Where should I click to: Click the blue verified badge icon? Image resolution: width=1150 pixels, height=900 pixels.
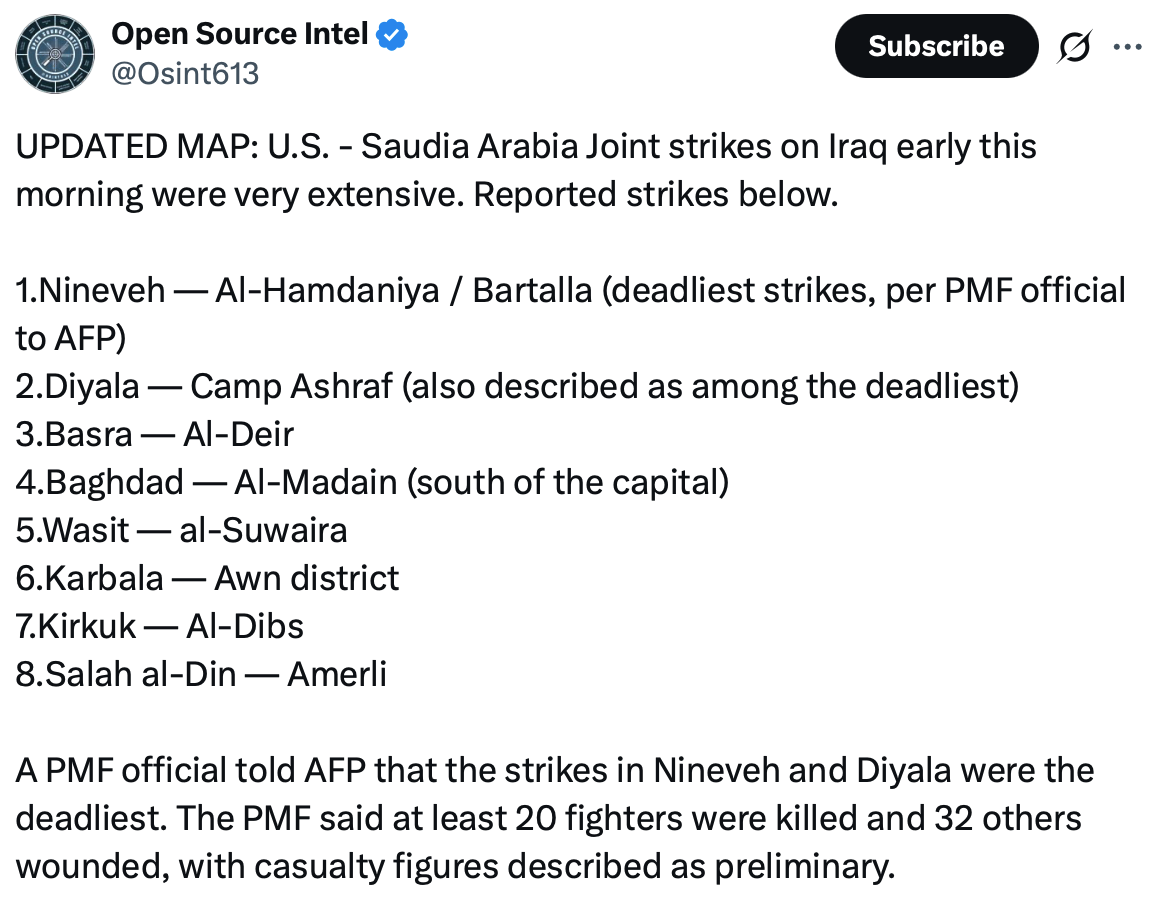[392, 34]
